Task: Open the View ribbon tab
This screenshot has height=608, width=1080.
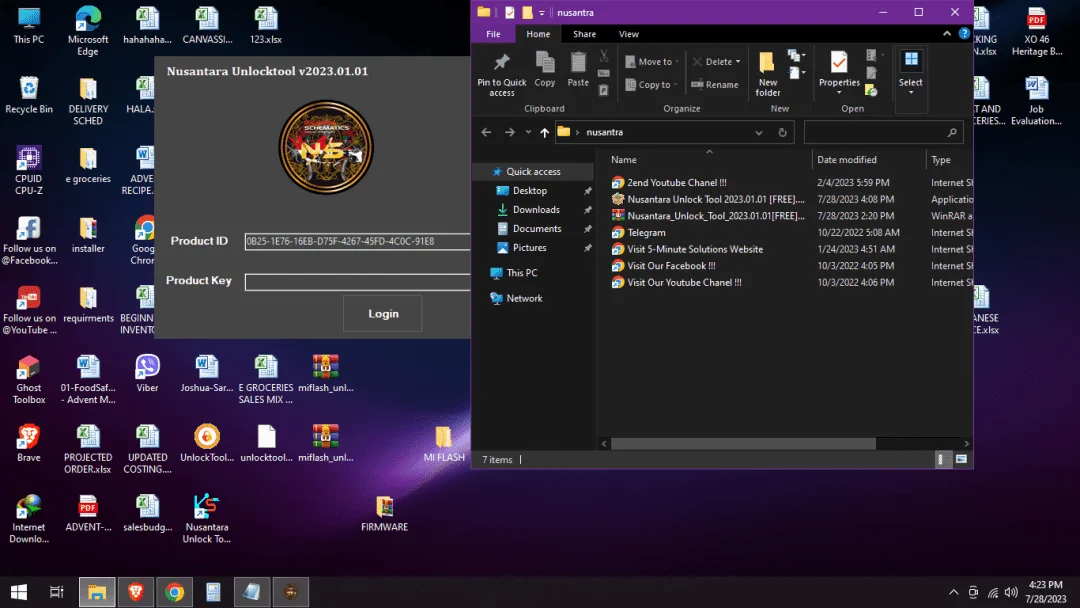Action: [628, 34]
